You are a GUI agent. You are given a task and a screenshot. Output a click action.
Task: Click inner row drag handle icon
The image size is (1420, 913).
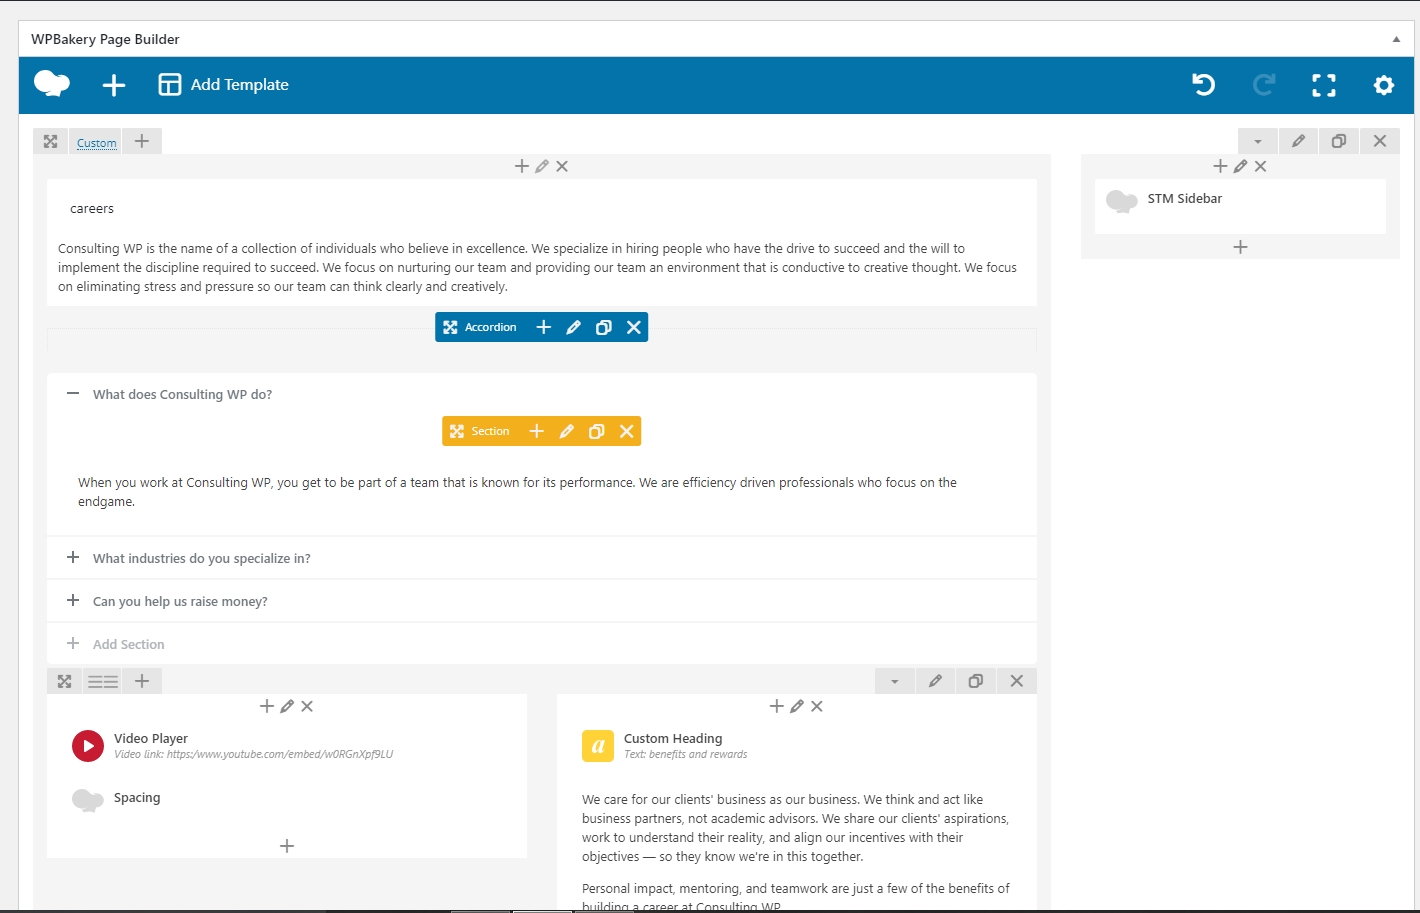65,681
